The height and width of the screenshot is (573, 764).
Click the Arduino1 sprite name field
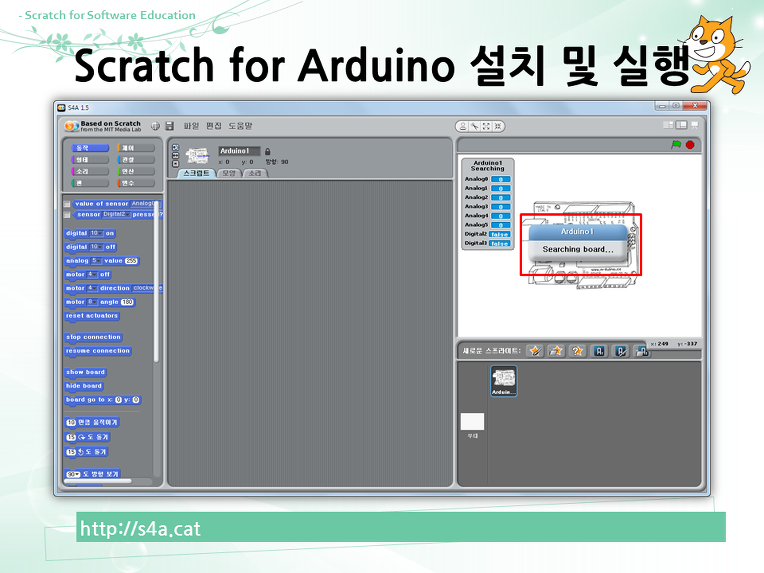click(239, 151)
